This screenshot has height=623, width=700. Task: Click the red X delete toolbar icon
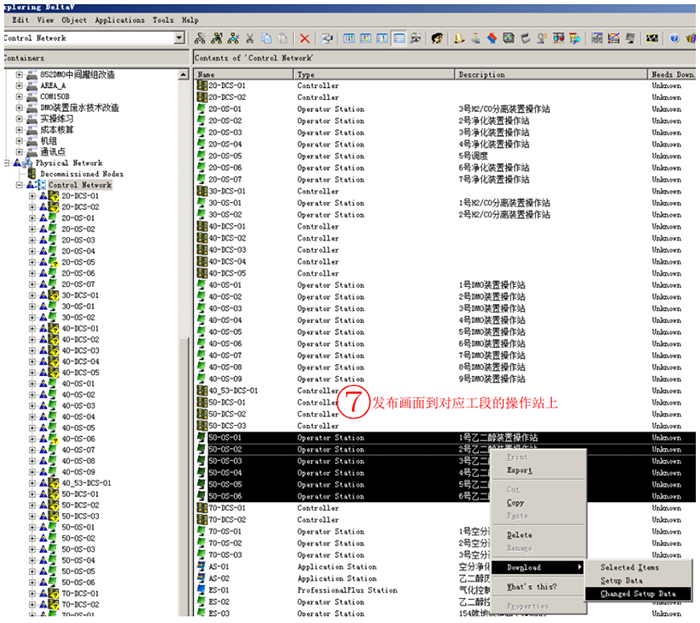(x=305, y=39)
